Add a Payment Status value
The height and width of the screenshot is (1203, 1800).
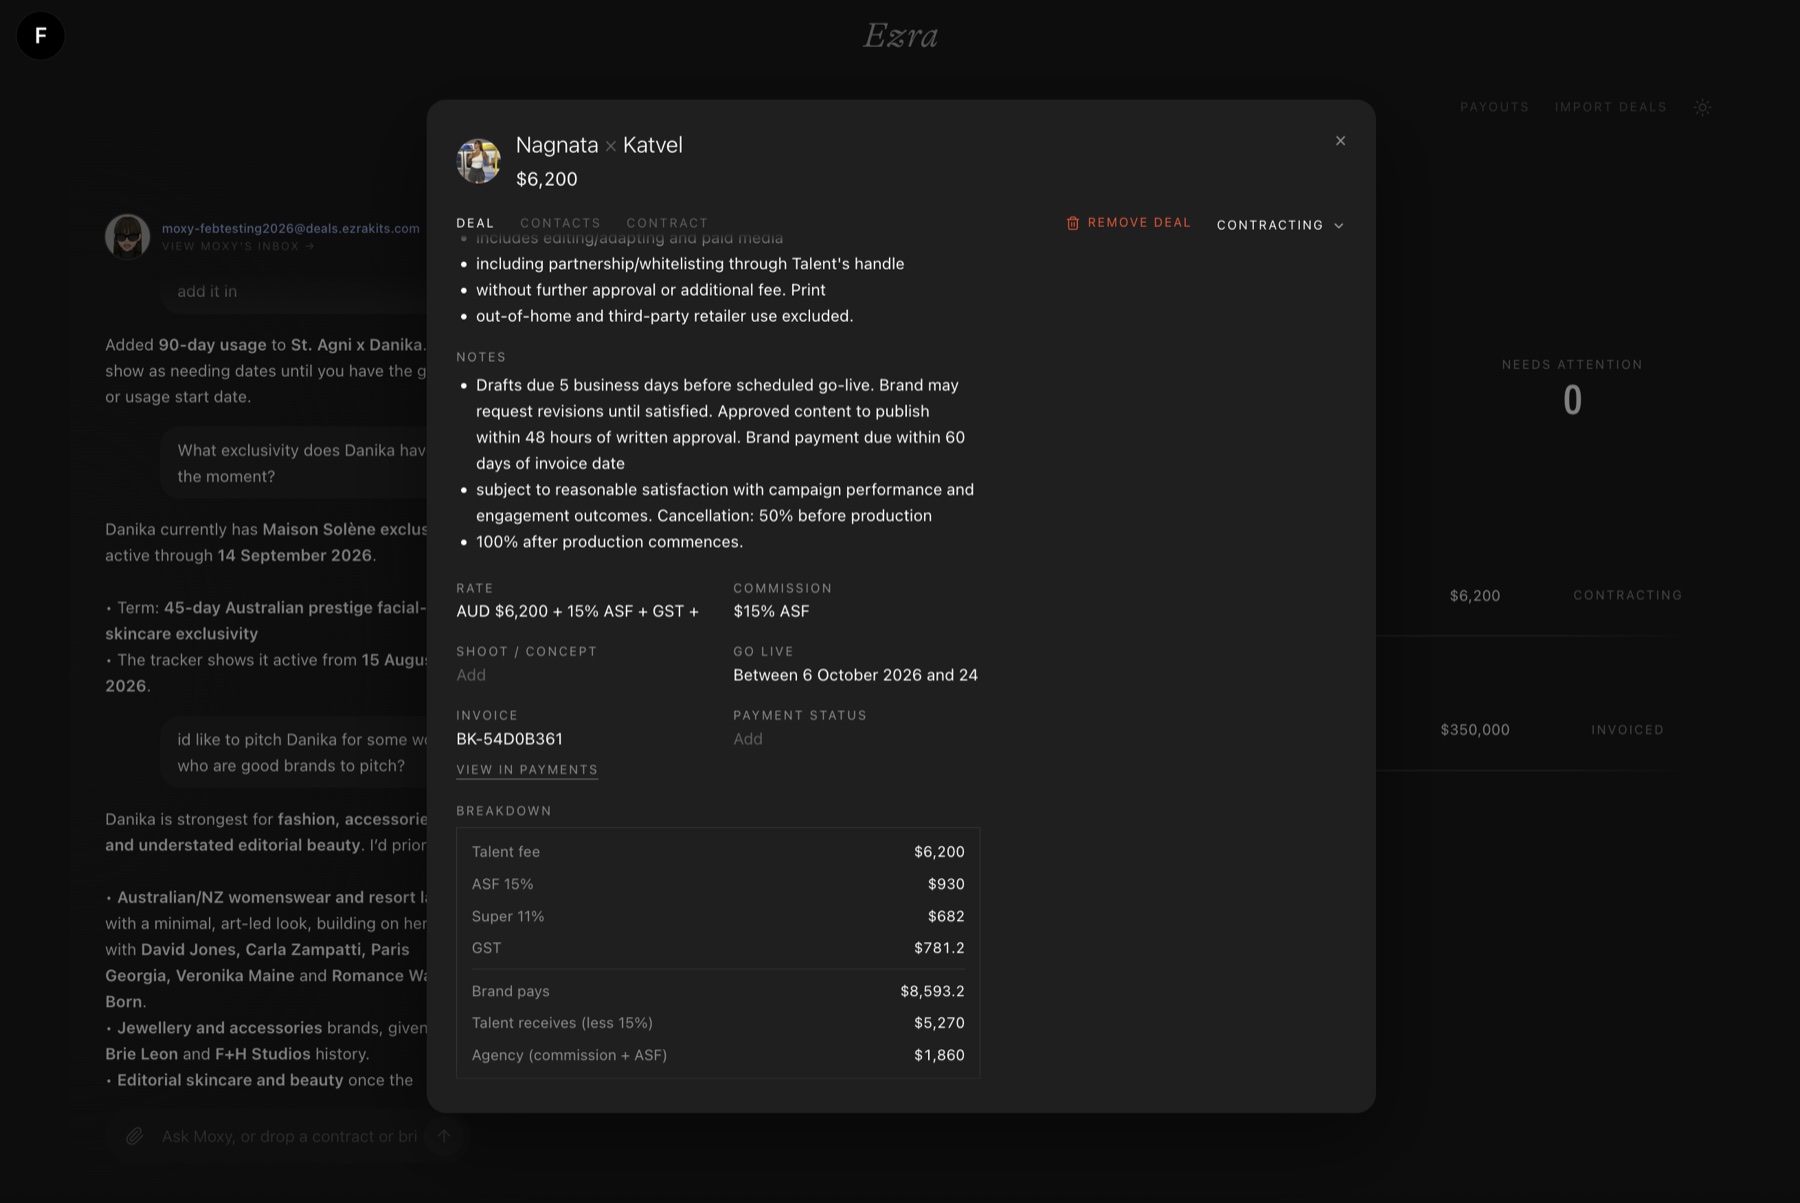click(748, 739)
